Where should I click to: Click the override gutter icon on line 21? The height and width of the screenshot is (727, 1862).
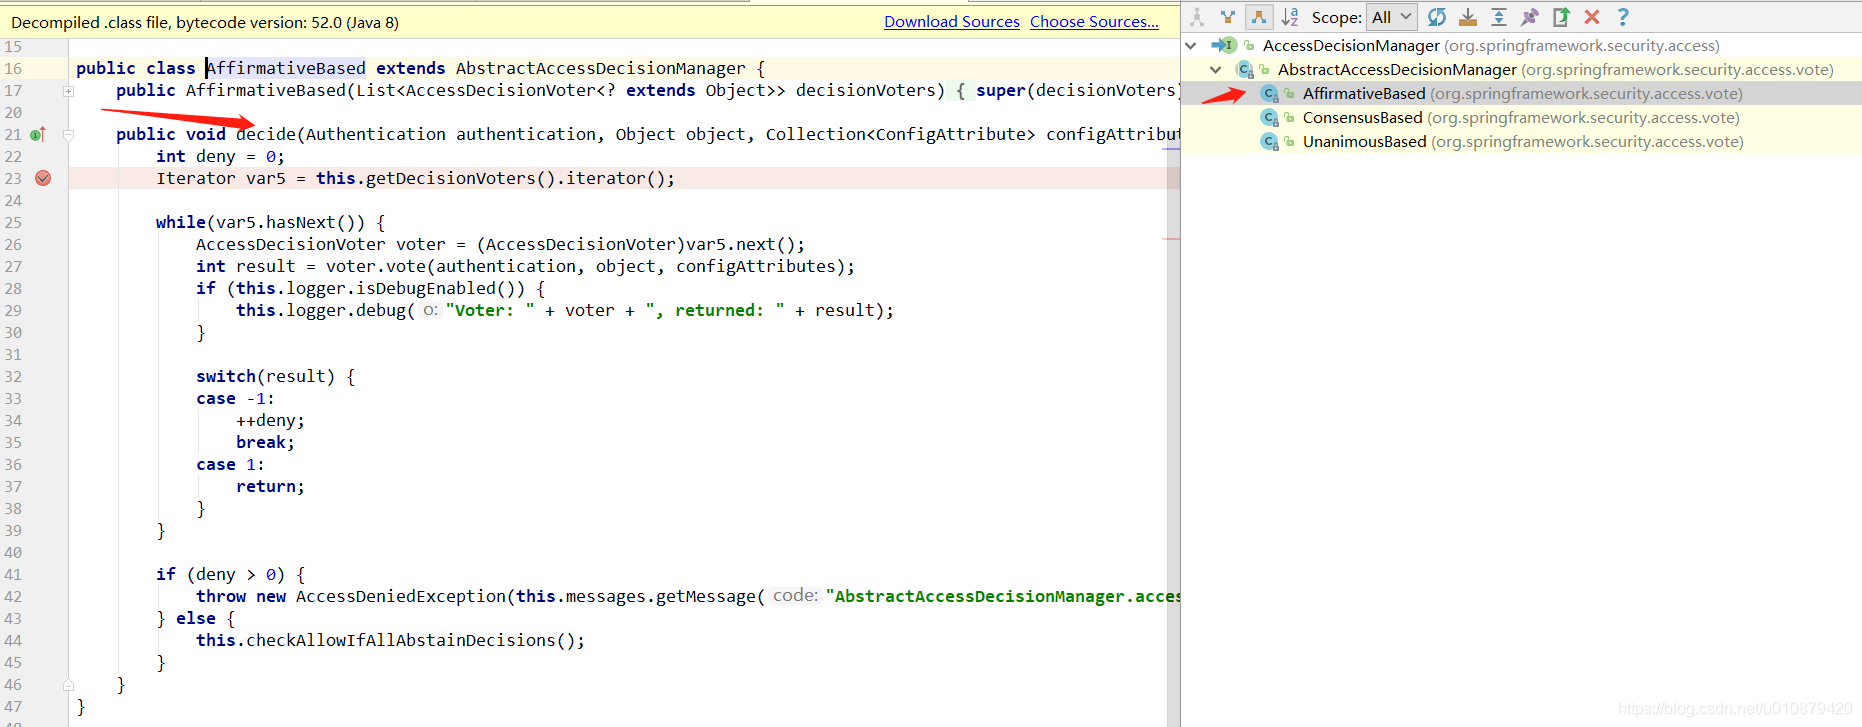(38, 134)
